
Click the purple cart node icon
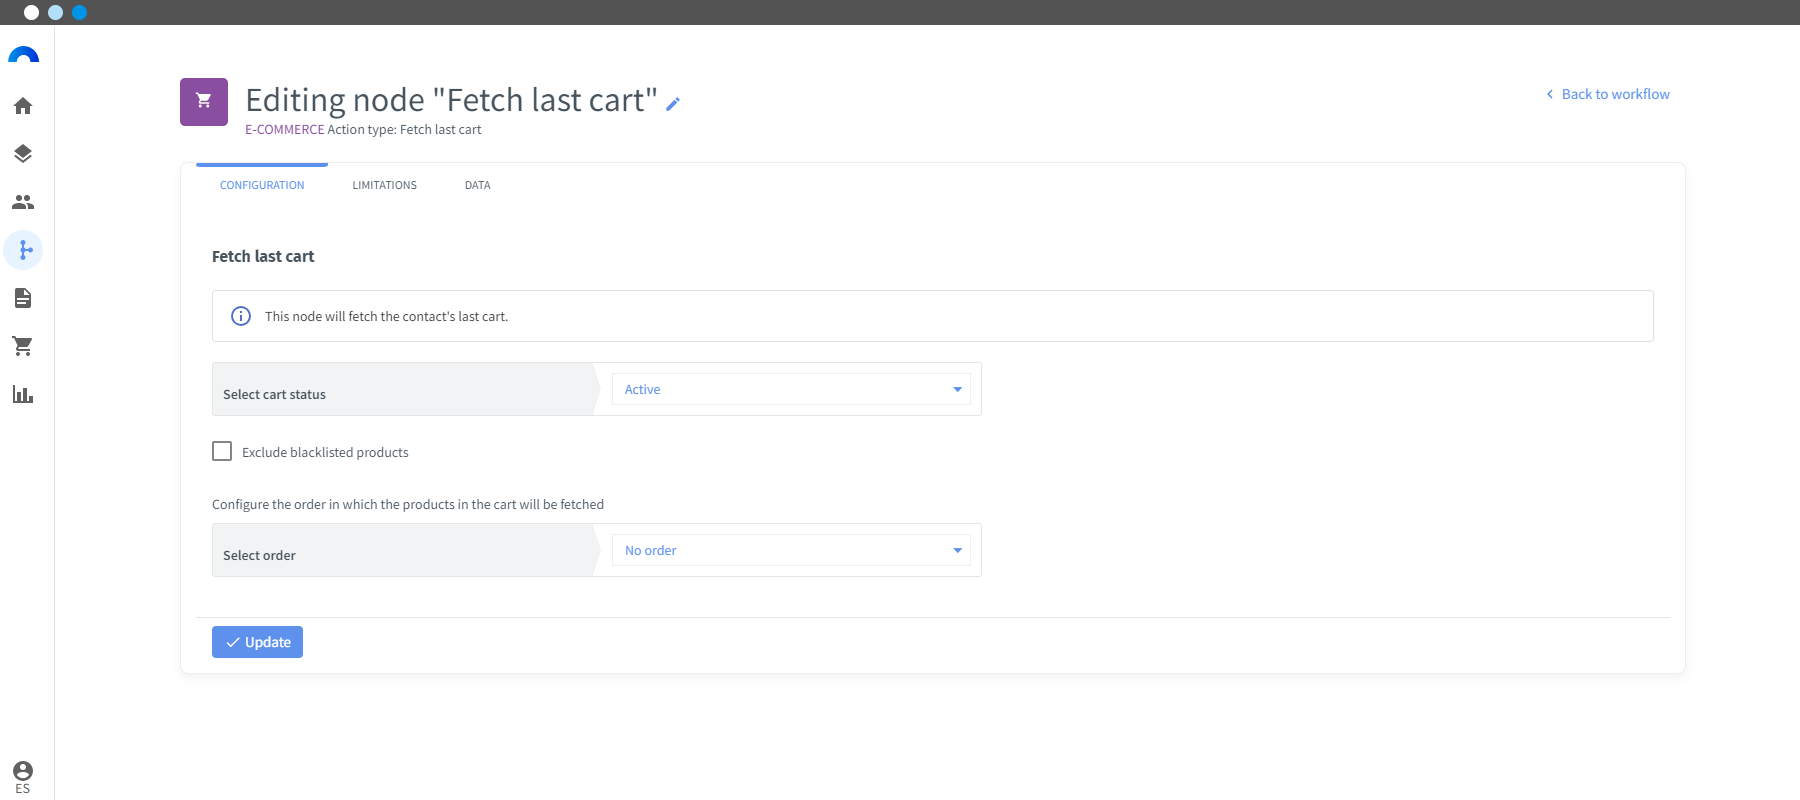tap(204, 102)
